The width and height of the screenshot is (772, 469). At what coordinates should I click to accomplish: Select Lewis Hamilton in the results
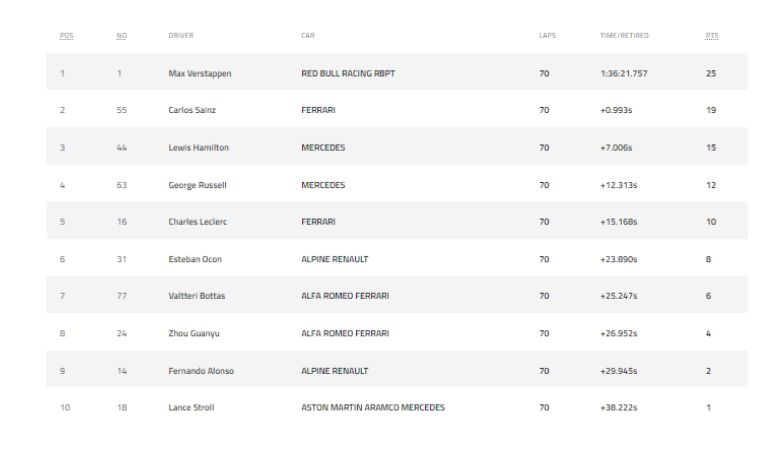pos(198,147)
